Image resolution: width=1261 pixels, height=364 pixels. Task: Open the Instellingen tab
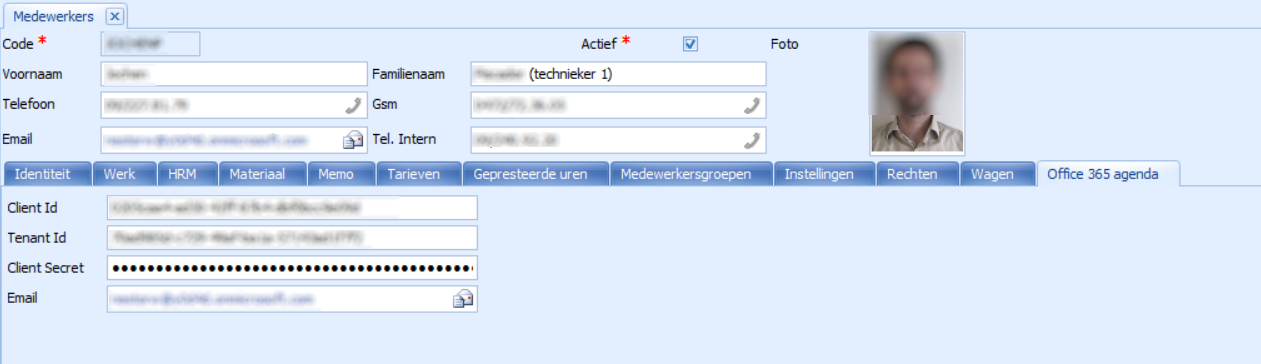[x=824, y=174]
